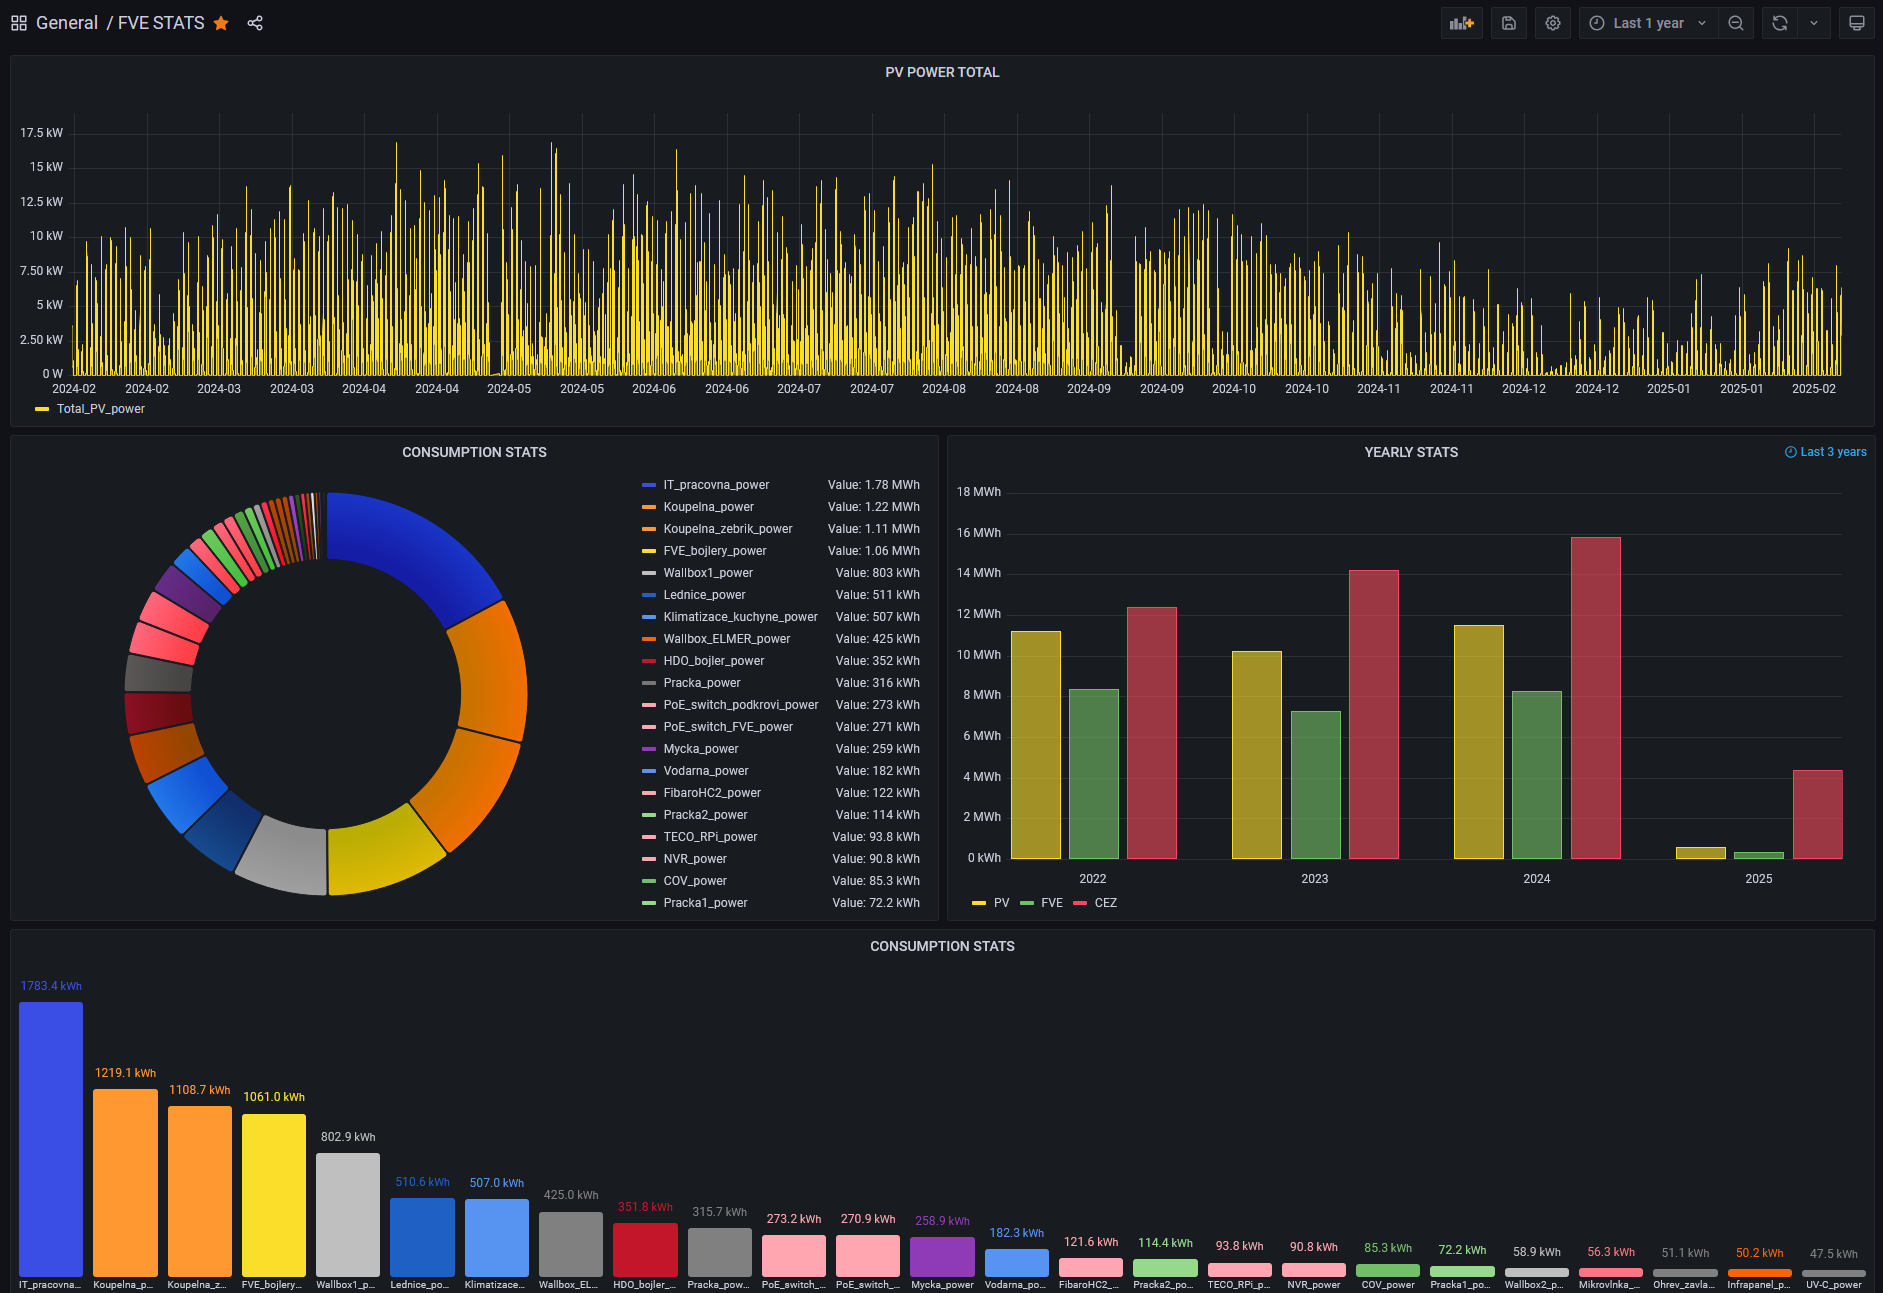Refresh the dashboard
Viewport: 1883px width, 1293px height.
[x=1779, y=23]
